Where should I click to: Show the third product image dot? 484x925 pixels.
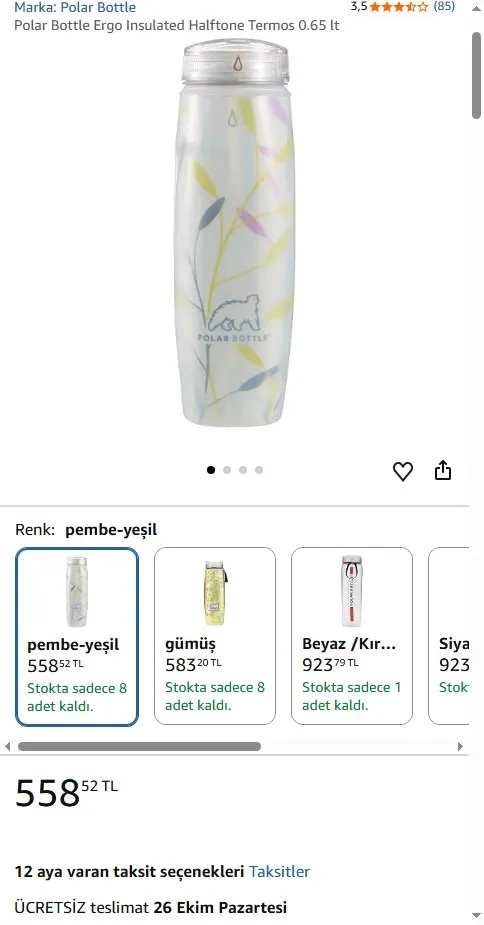[x=243, y=470]
